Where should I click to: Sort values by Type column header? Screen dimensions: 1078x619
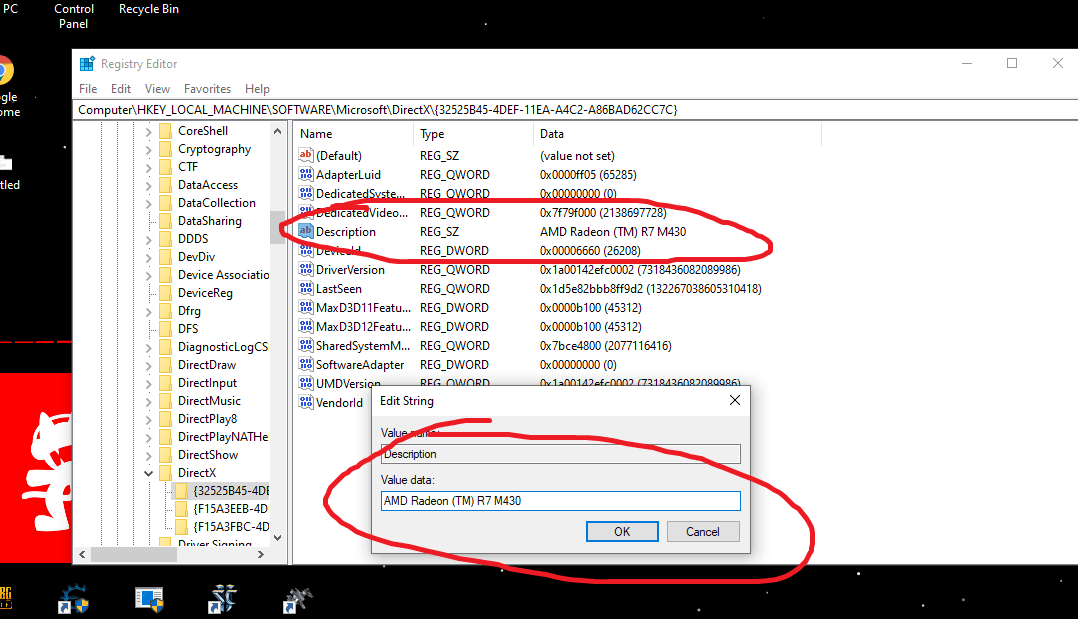tap(474, 134)
